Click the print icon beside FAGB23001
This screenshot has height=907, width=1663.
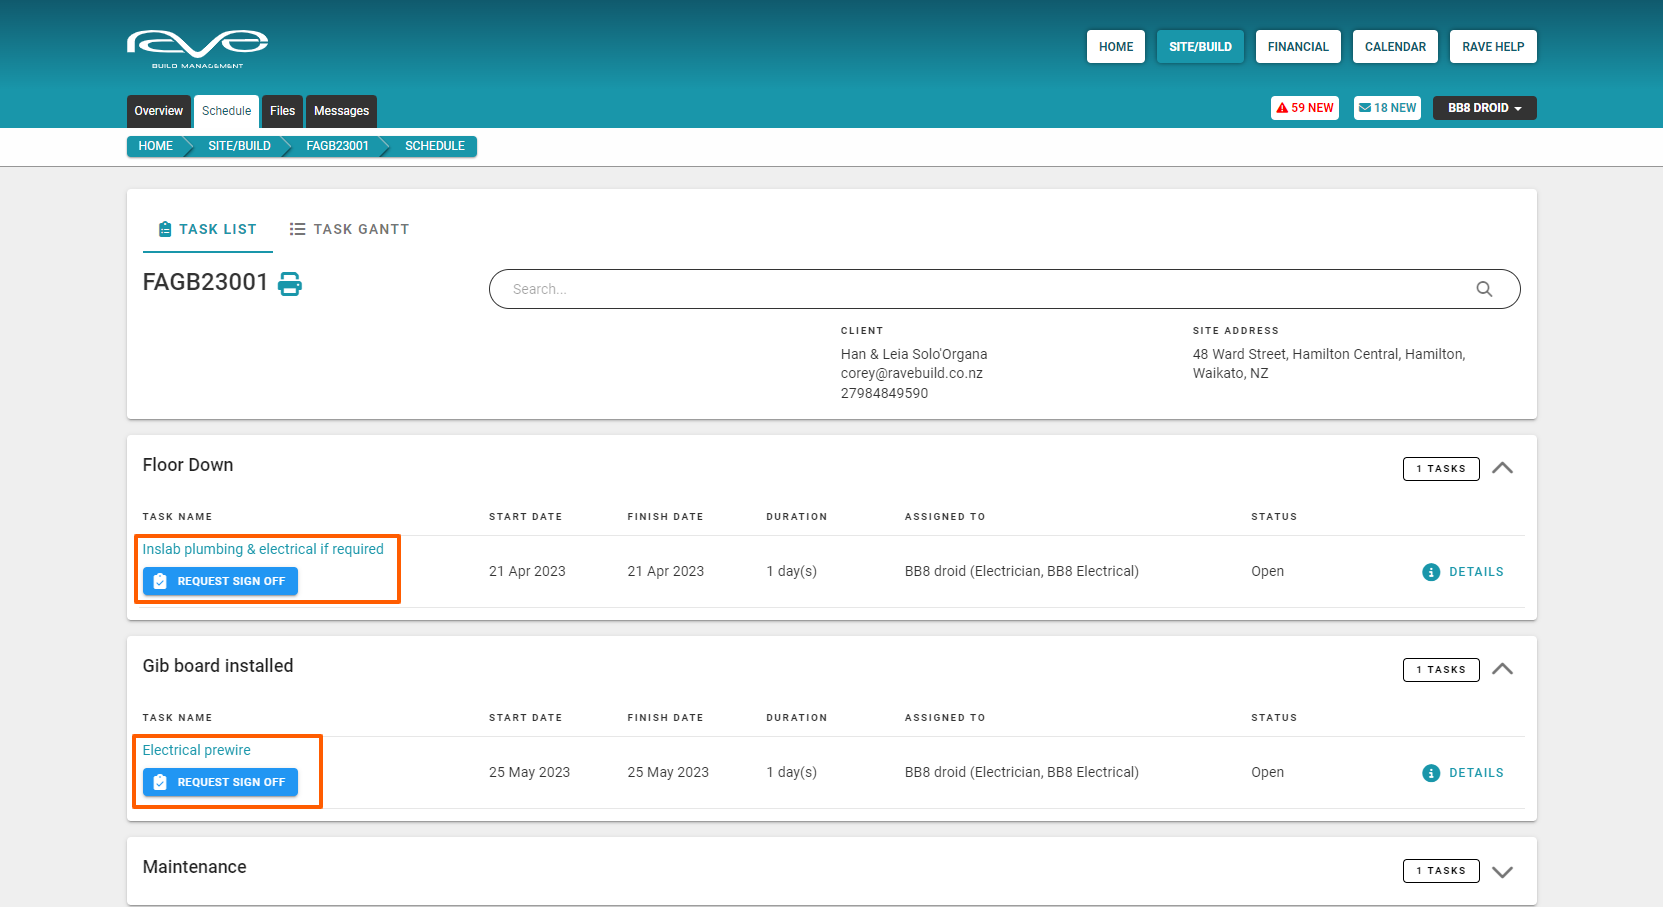click(x=289, y=284)
